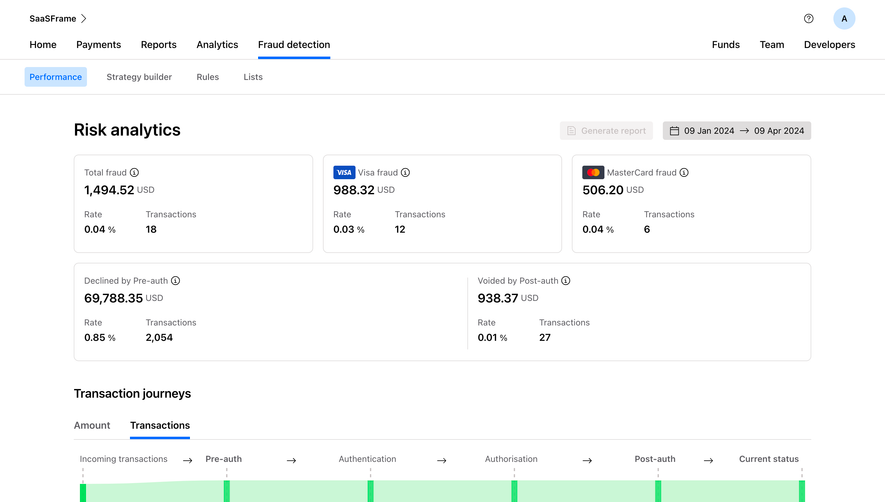
Task: Click the arrow between Incoming transactions and Pre-auth
Action: click(x=187, y=461)
